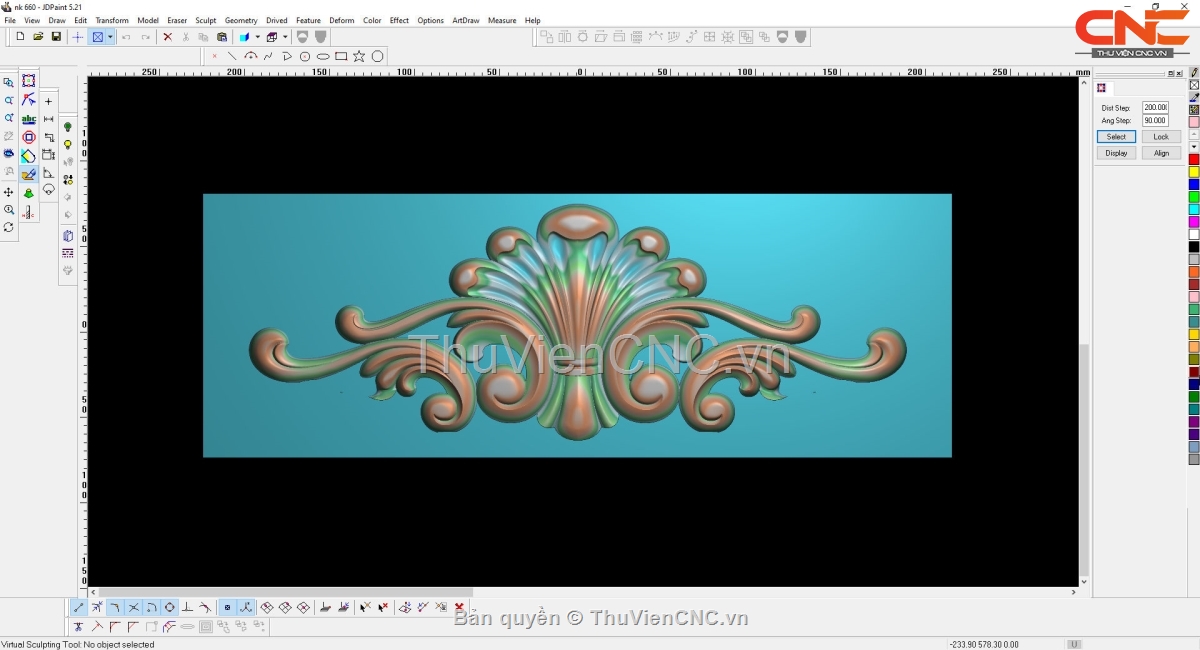
Task: Click the horizontal dimension measure icon
Action: [48, 119]
